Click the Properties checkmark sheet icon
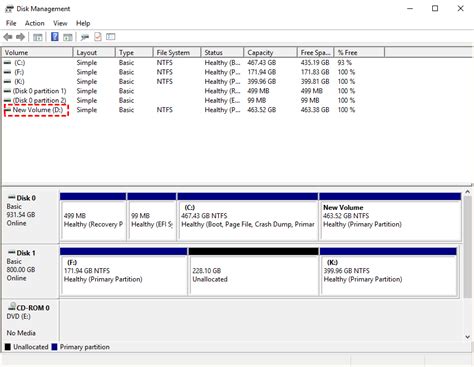474x367 pixels. [98, 37]
